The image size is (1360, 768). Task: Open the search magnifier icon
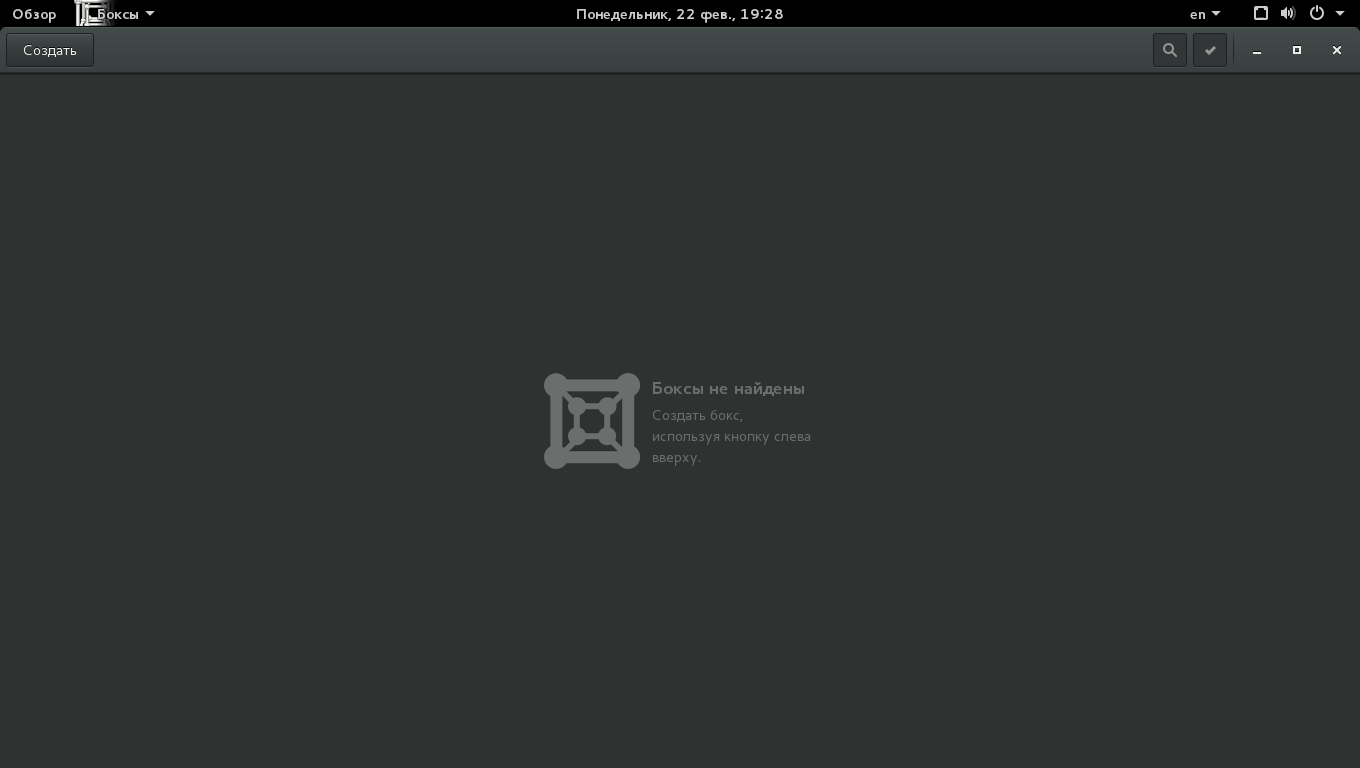[1170, 50]
